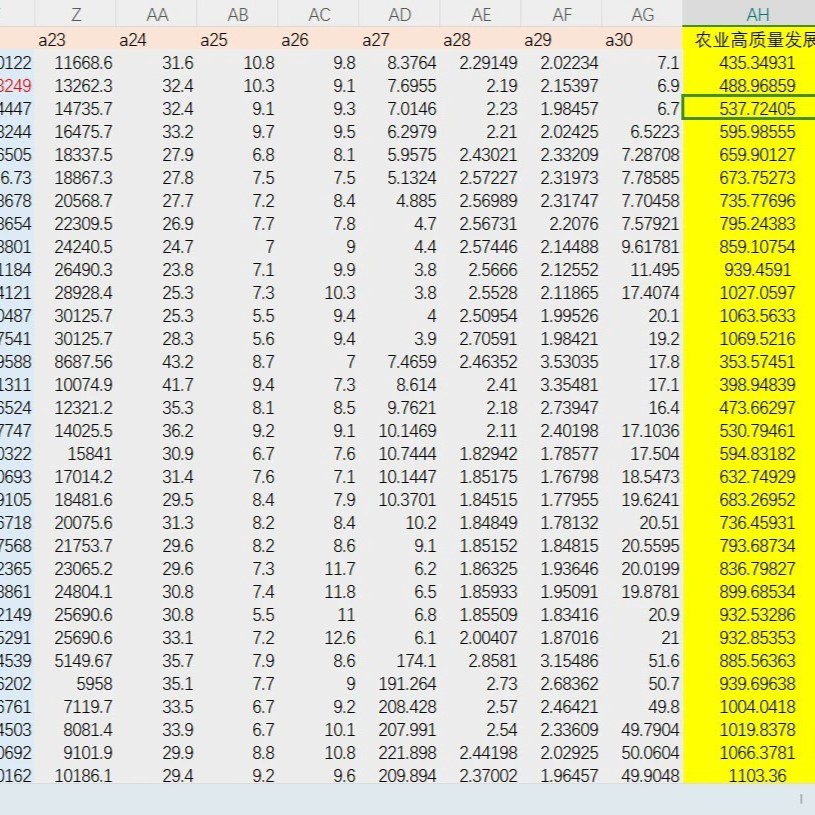Select the cell showing 15841
Image resolution: width=815 pixels, height=815 pixels.
click(76, 454)
